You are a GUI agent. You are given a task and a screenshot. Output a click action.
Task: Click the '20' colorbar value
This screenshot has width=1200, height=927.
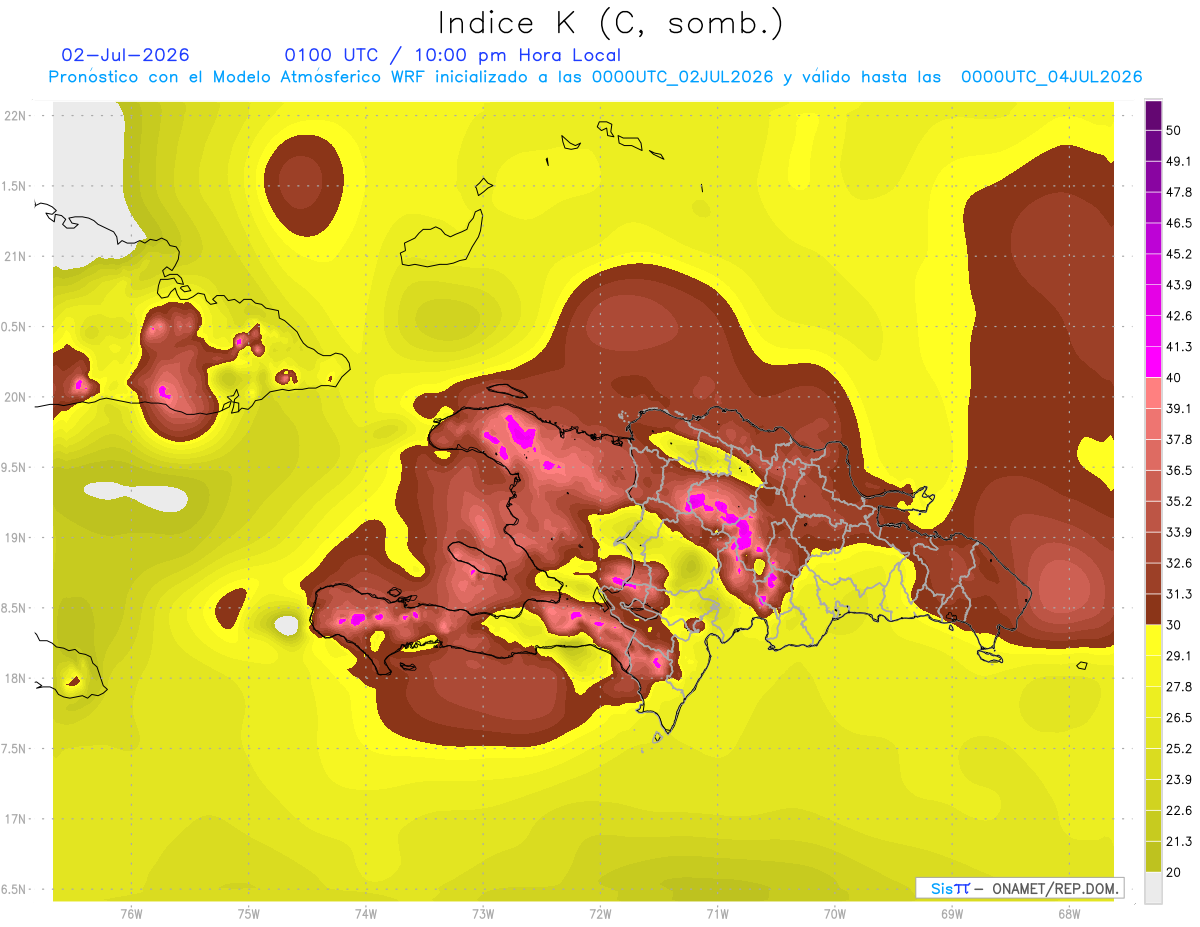(x=1176, y=873)
